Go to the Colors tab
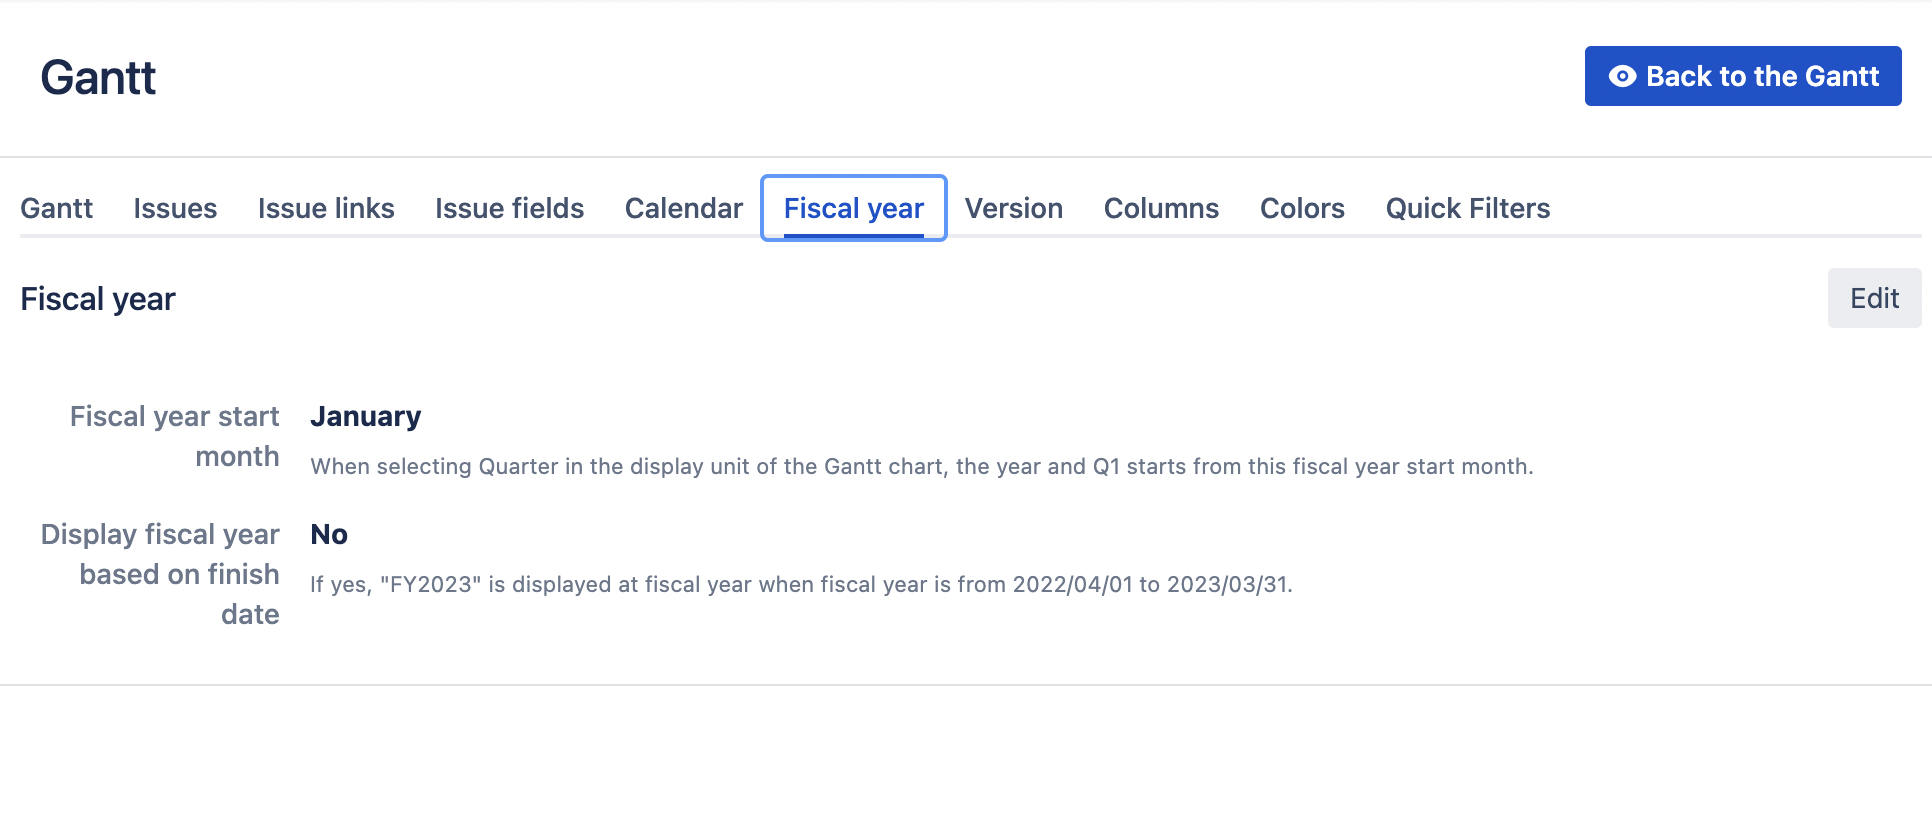Viewport: 1932px width, 830px height. 1302,208
